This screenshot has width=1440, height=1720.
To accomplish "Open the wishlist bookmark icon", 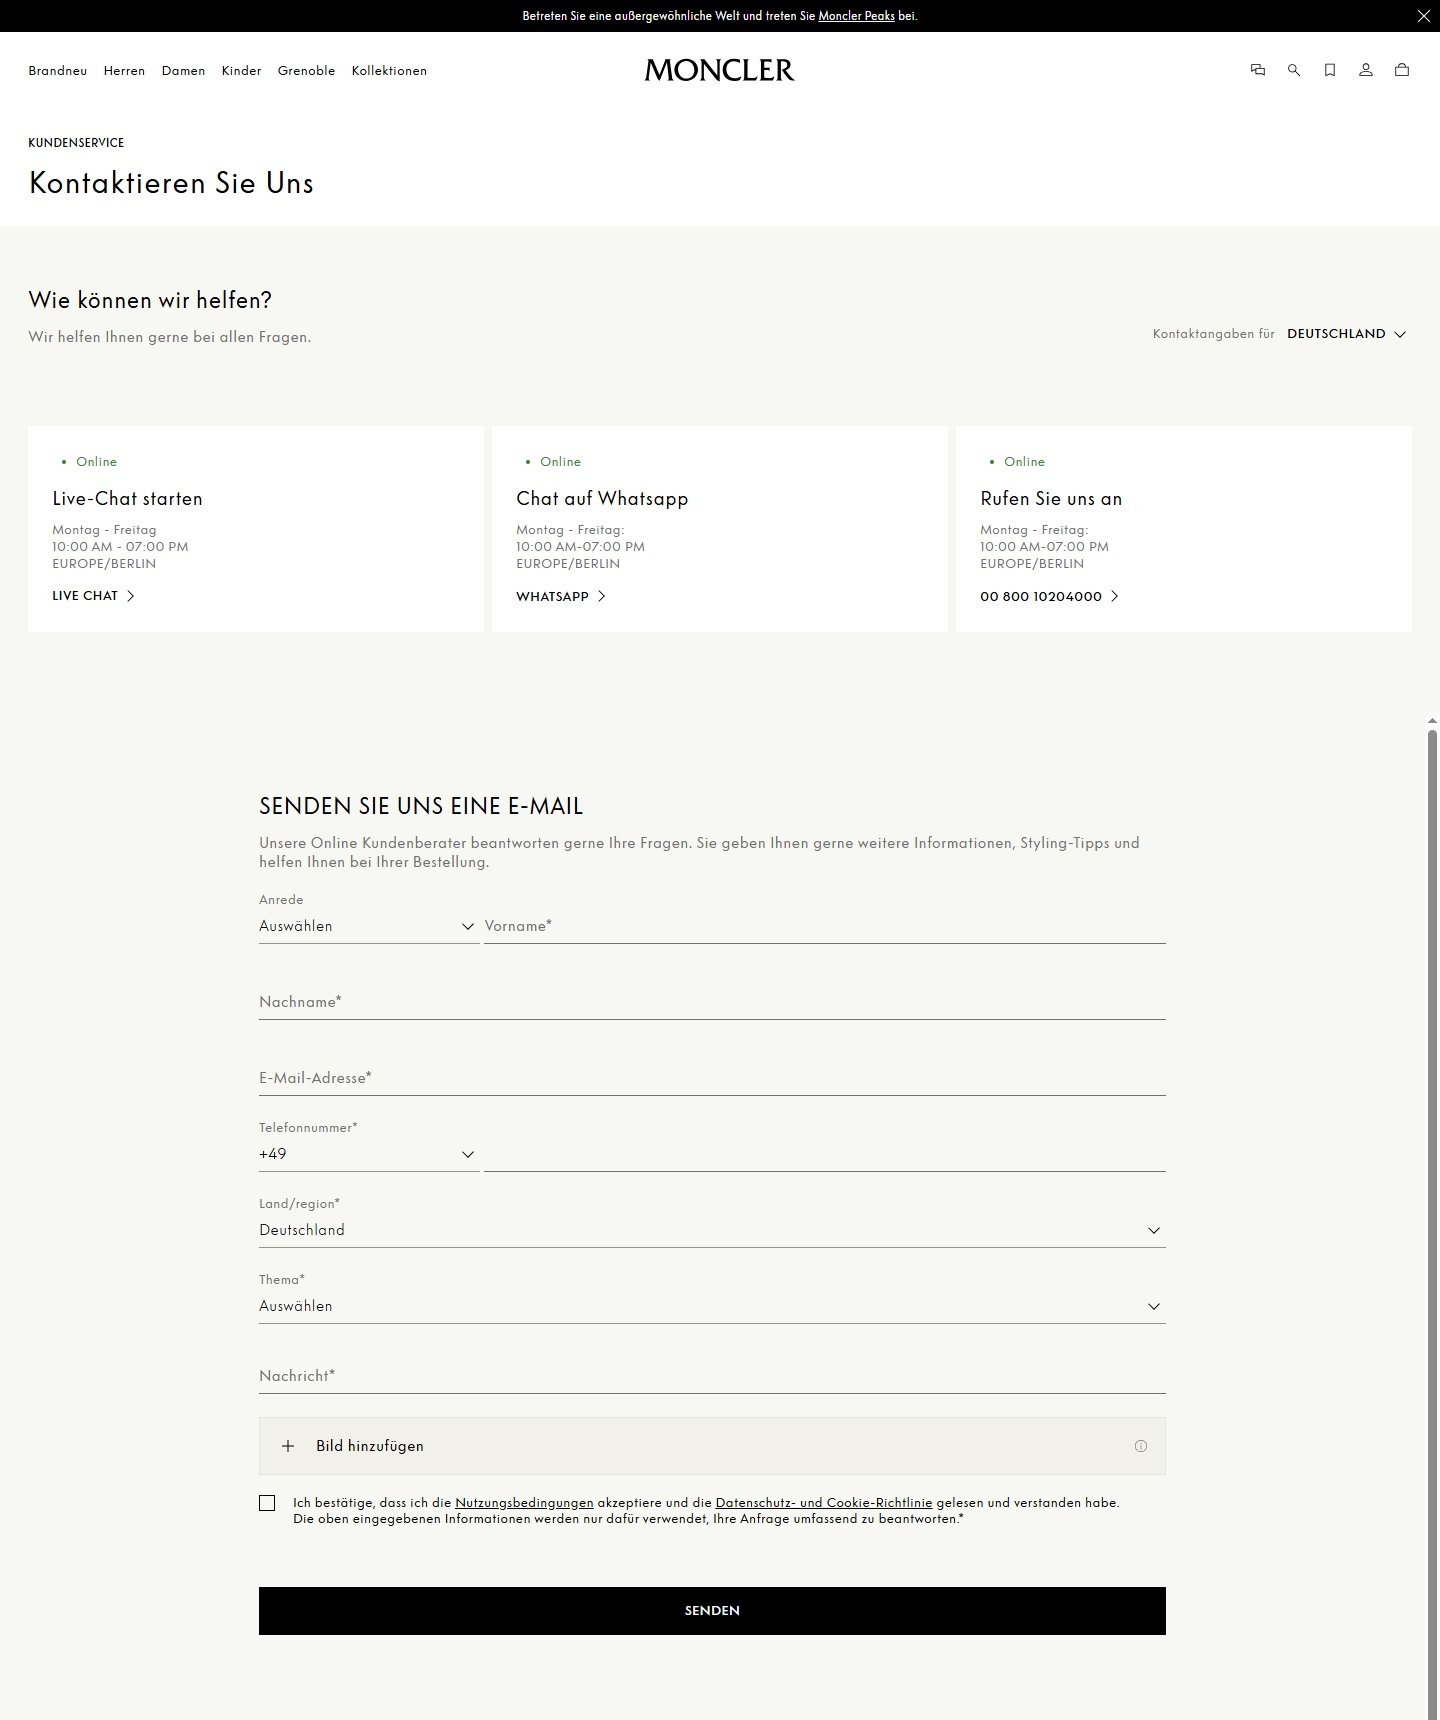I will pos(1330,70).
